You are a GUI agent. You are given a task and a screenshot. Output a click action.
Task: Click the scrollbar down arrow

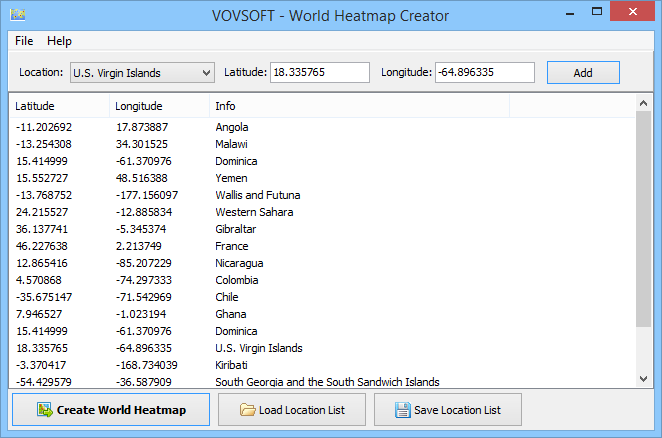[x=643, y=379]
